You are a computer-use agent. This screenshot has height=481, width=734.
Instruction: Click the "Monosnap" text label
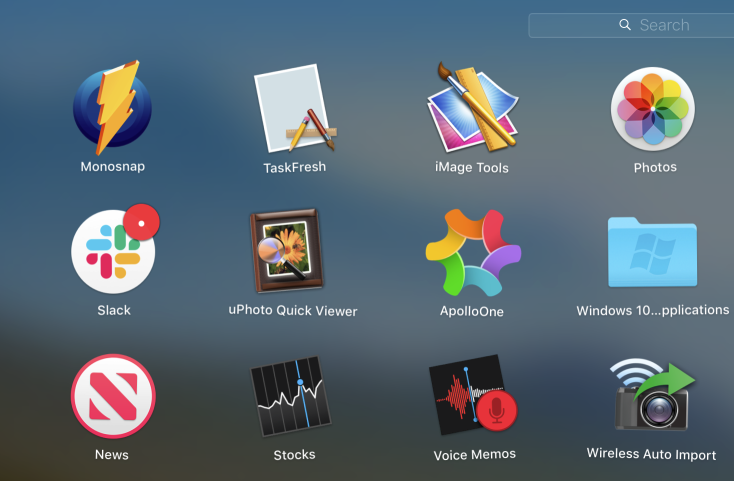coord(112,167)
